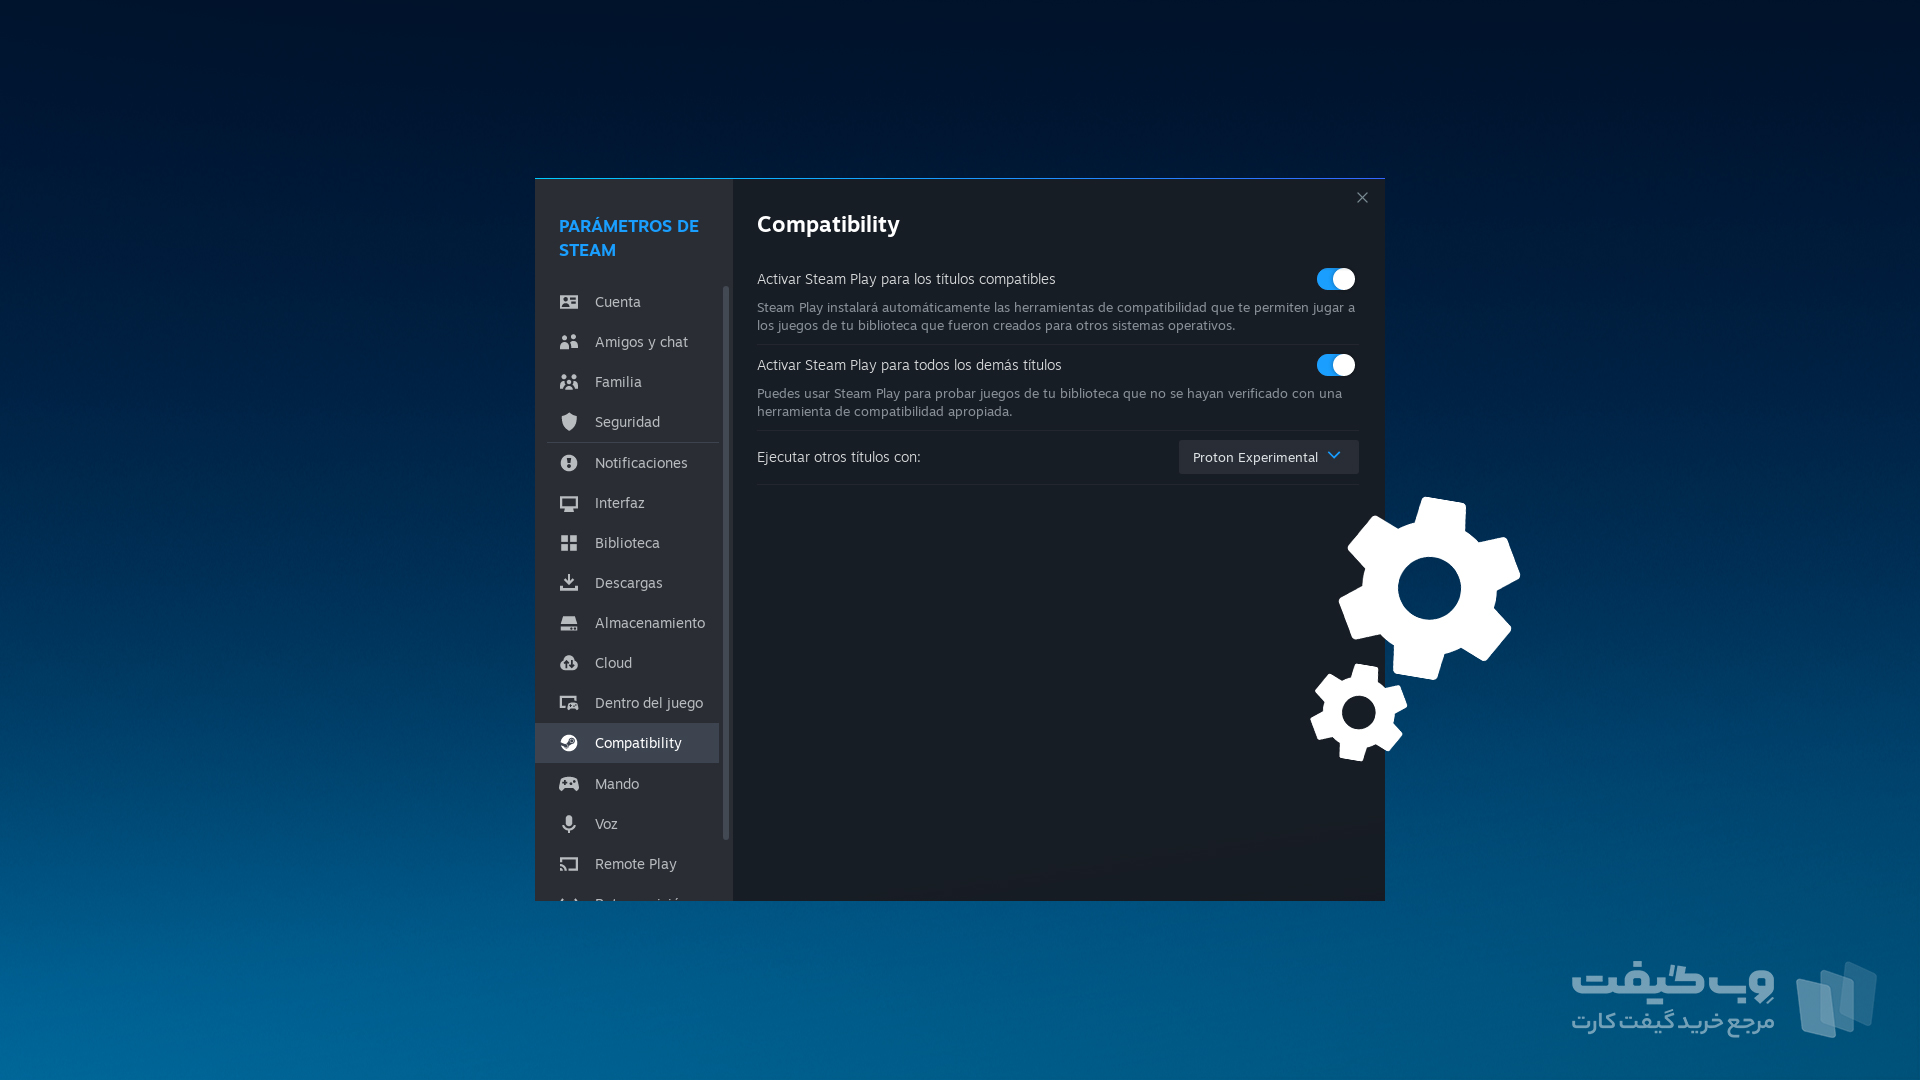Click the Notificaciones alert icon

point(569,463)
